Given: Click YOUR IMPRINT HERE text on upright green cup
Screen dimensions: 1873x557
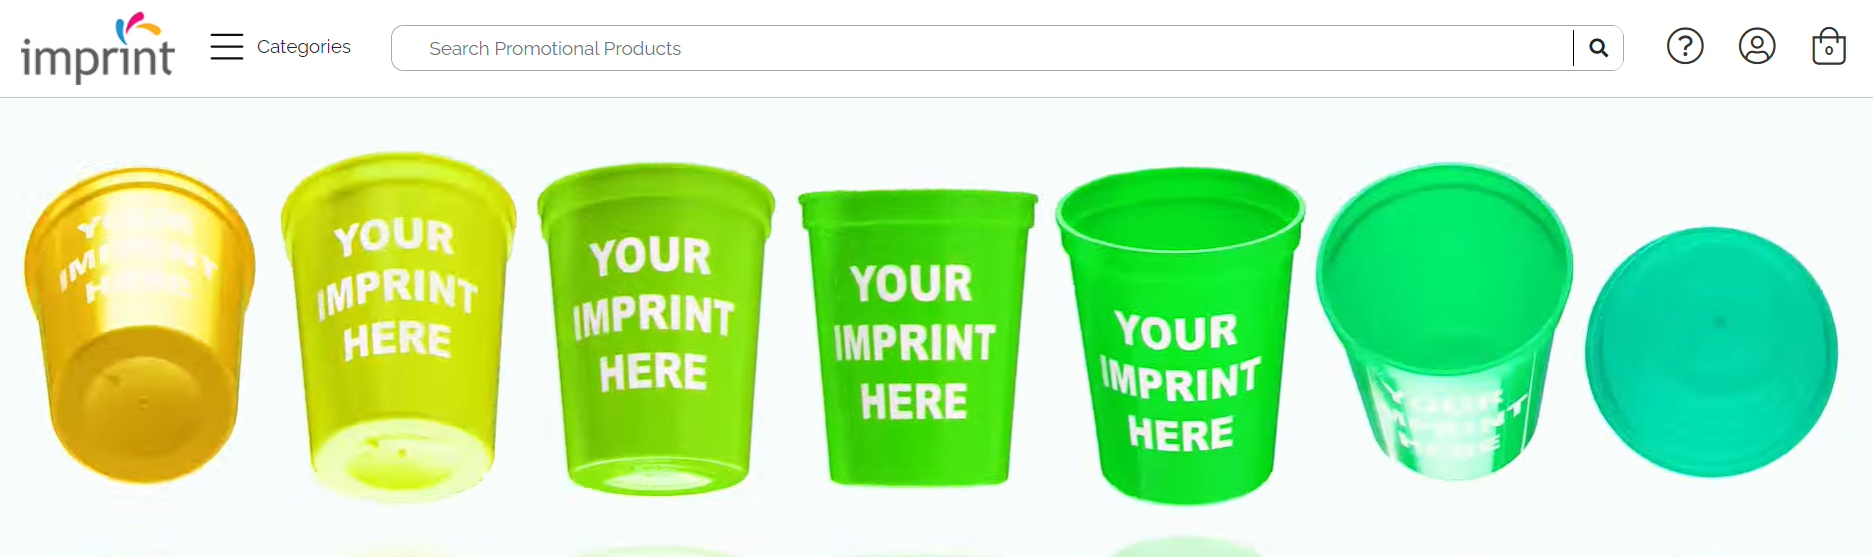Looking at the screenshot, I should (x=914, y=342).
